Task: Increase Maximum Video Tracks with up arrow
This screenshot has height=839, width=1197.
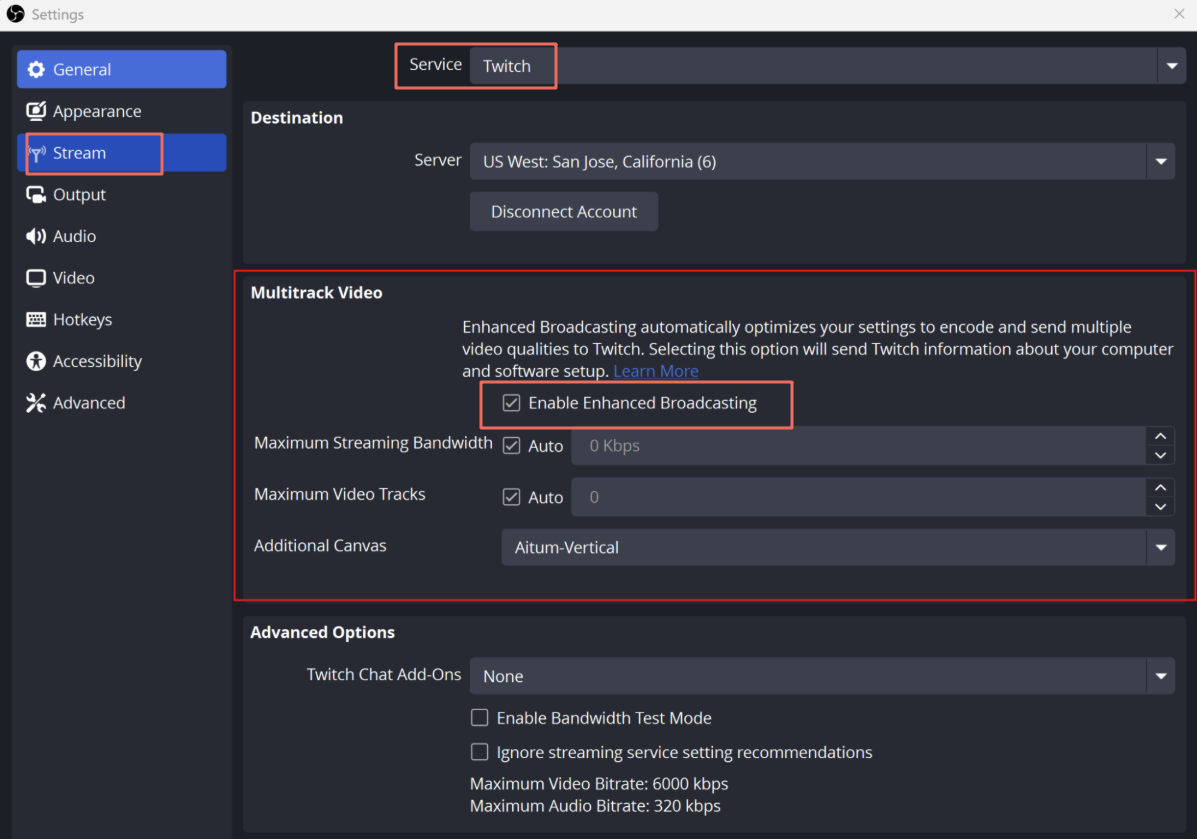Action: [x=1160, y=487]
